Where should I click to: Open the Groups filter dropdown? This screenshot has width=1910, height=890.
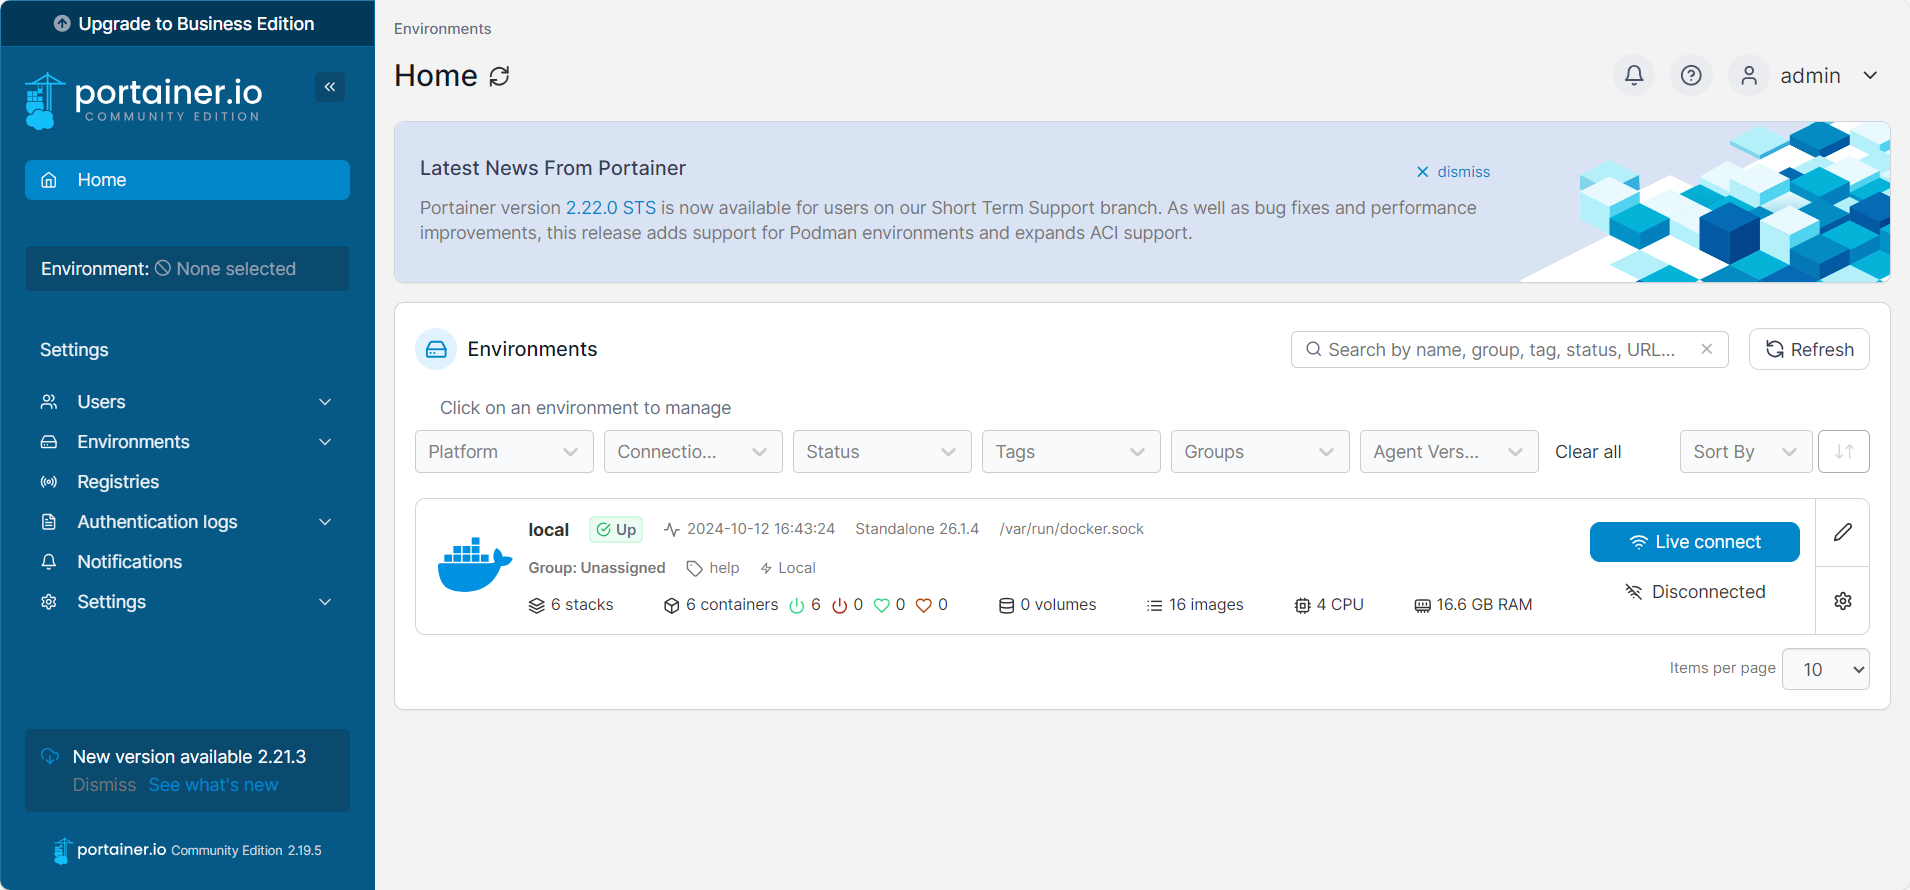click(x=1260, y=451)
